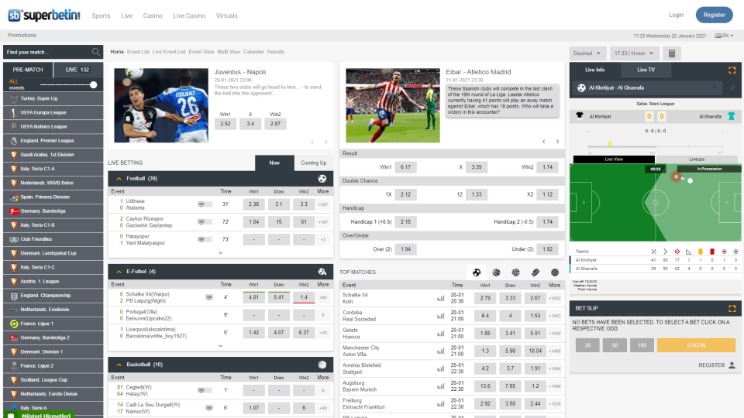Select third sport filter icon in Top Matches

click(516, 272)
